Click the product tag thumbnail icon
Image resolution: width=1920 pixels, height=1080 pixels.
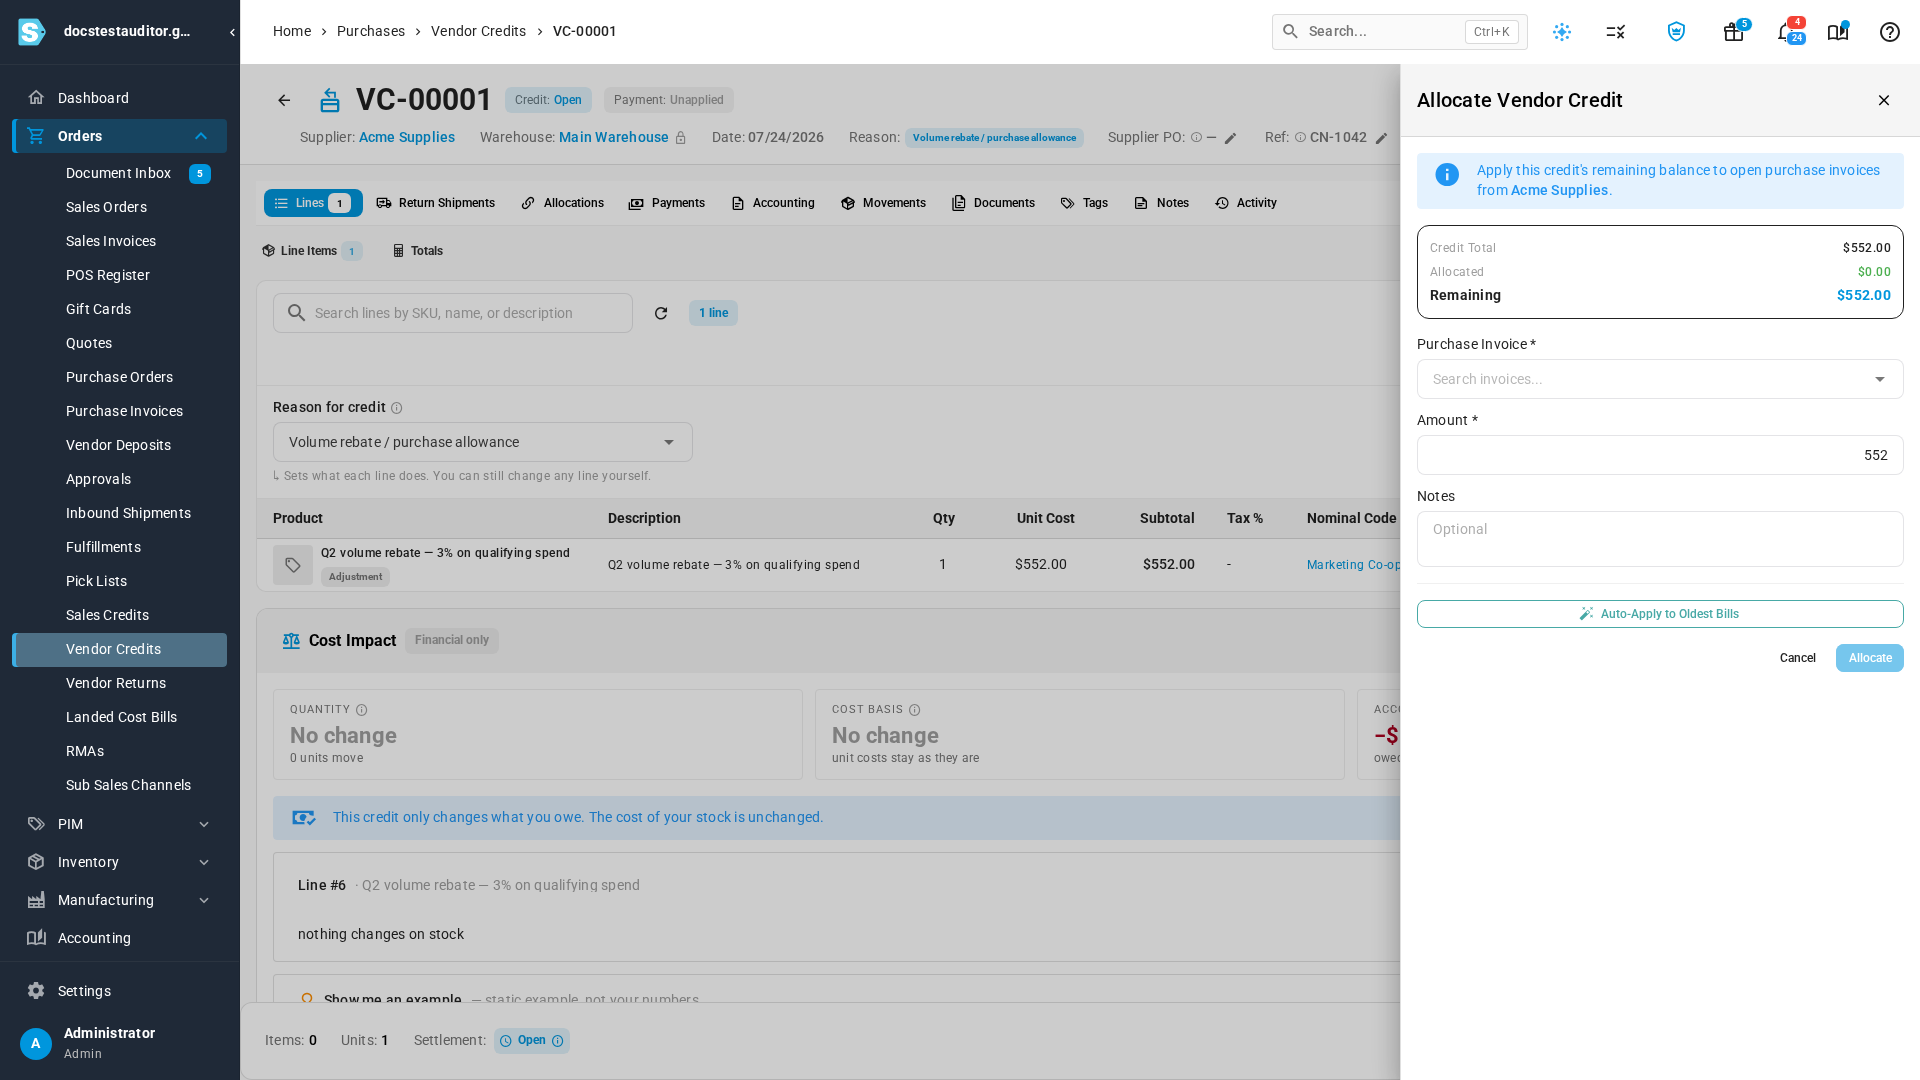tap(293, 565)
